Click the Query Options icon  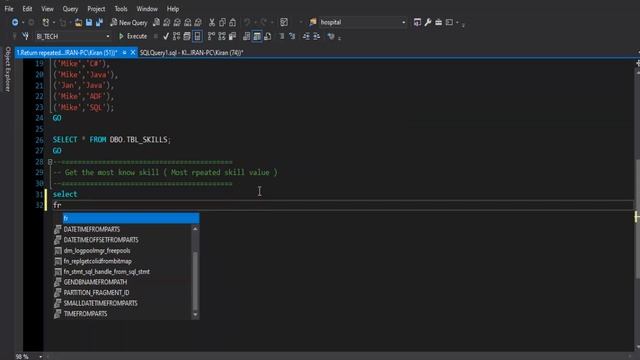(x=187, y=36)
